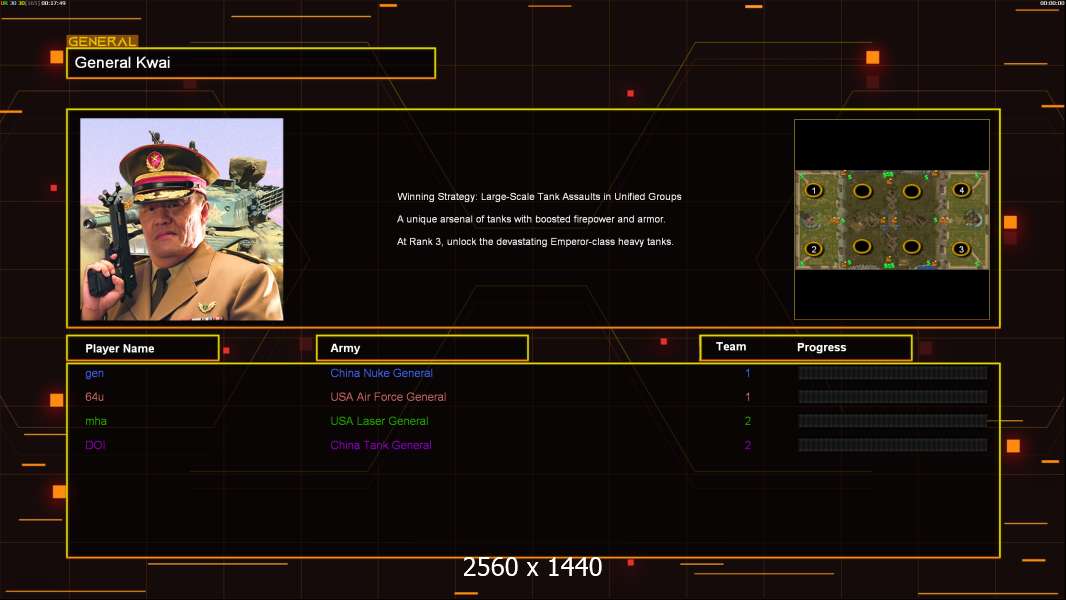The width and height of the screenshot is (1066, 600).
Task: Click the Team column header
Action: [x=731, y=347]
